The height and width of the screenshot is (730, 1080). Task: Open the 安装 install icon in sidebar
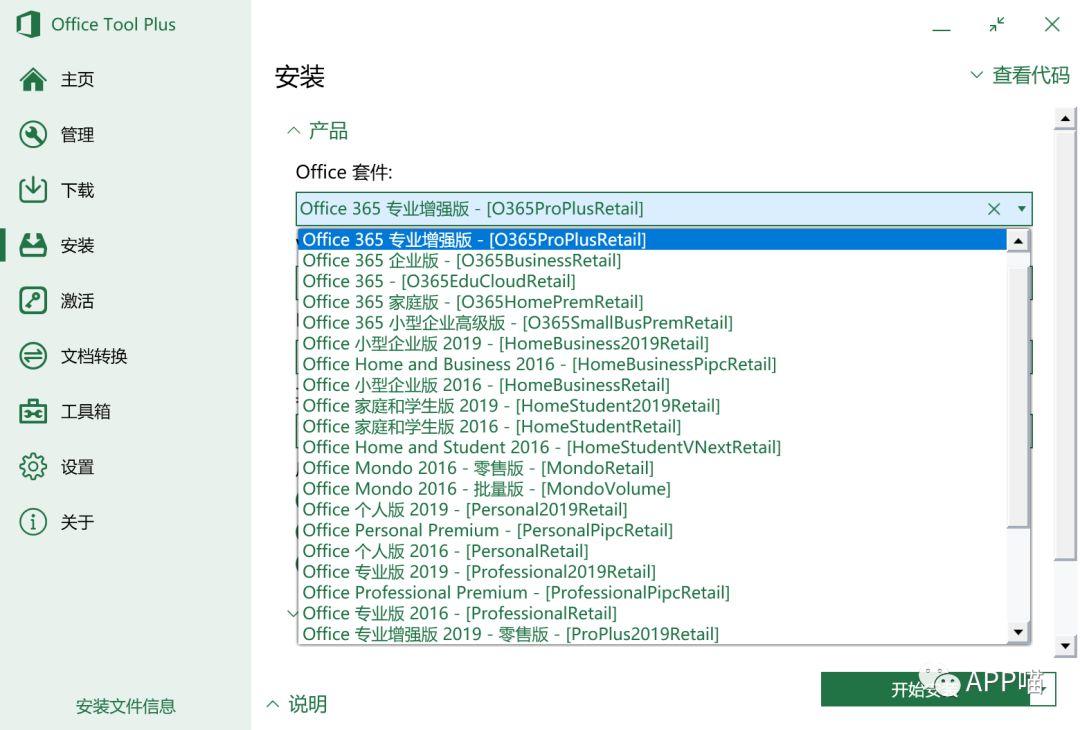point(33,245)
